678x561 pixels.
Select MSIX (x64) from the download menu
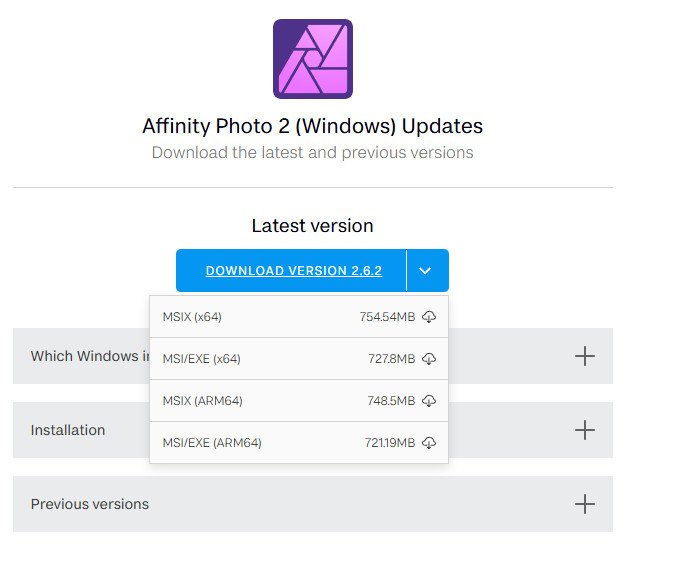click(x=192, y=317)
